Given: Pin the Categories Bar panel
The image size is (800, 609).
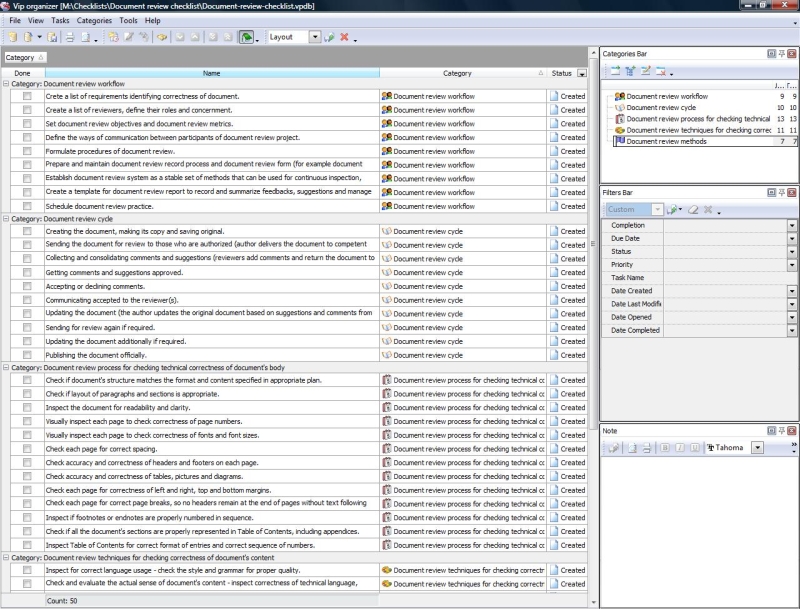Looking at the screenshot, I should click(782, 53).
